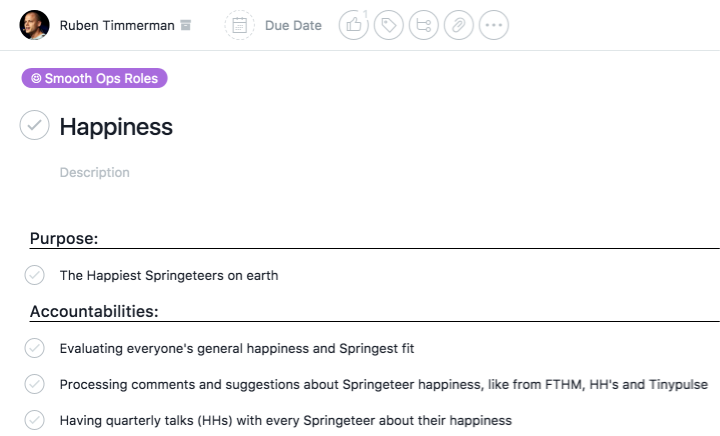This screenshot has height=436, width=720.
Task: Open the Smooth Ops Roles project pill
Action: pos(95,78)
